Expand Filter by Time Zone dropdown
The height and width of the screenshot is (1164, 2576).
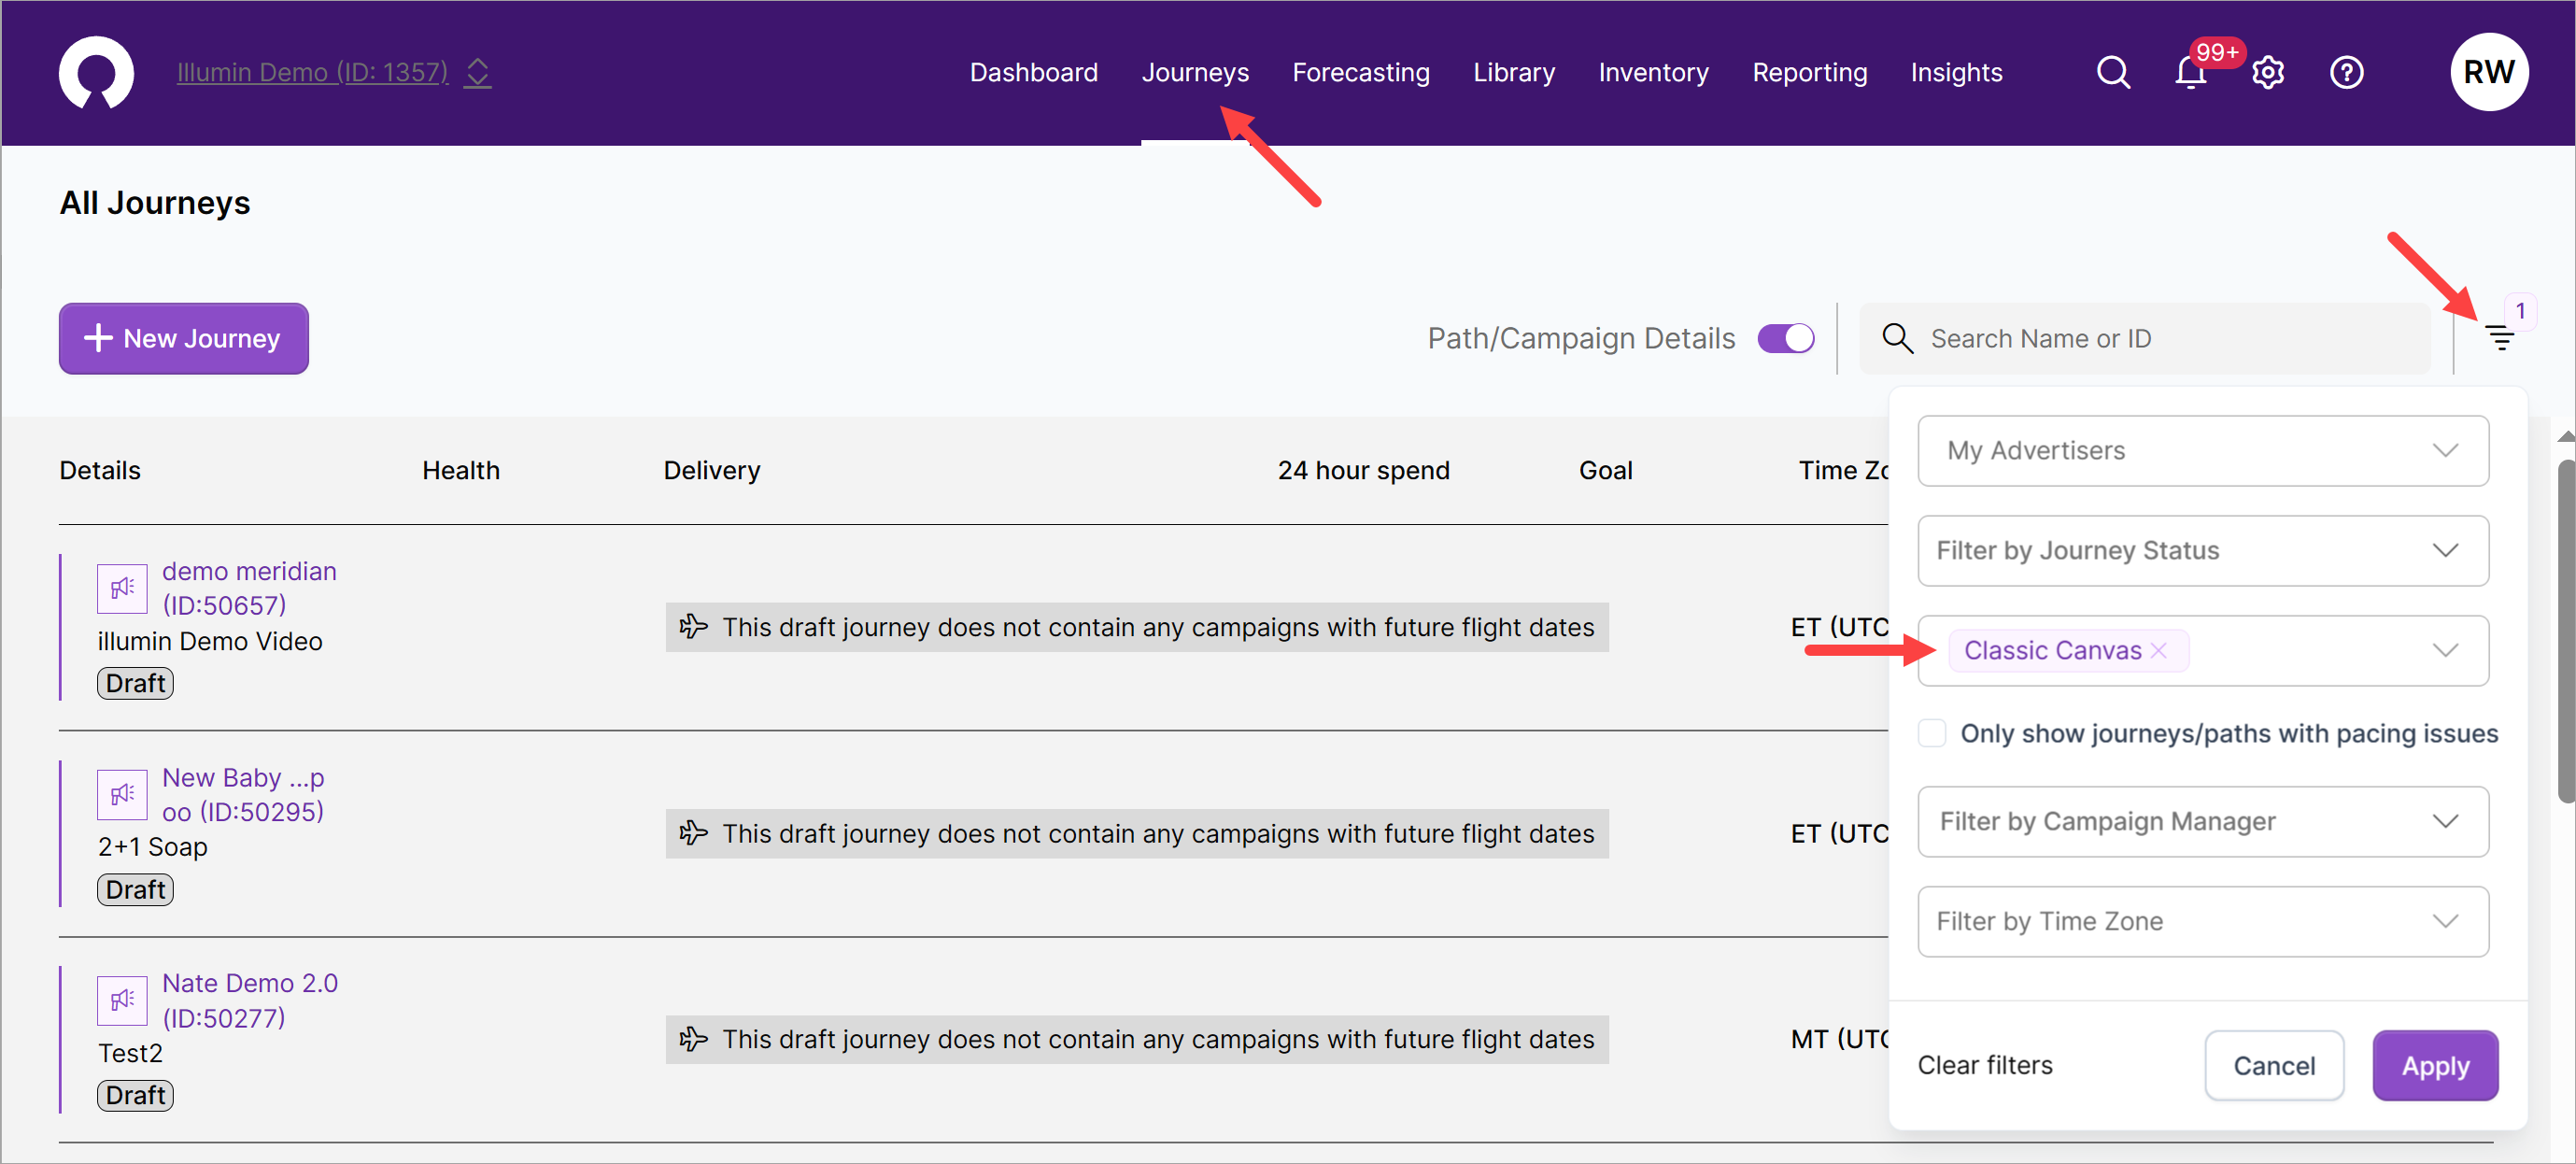coord(2202,921)
